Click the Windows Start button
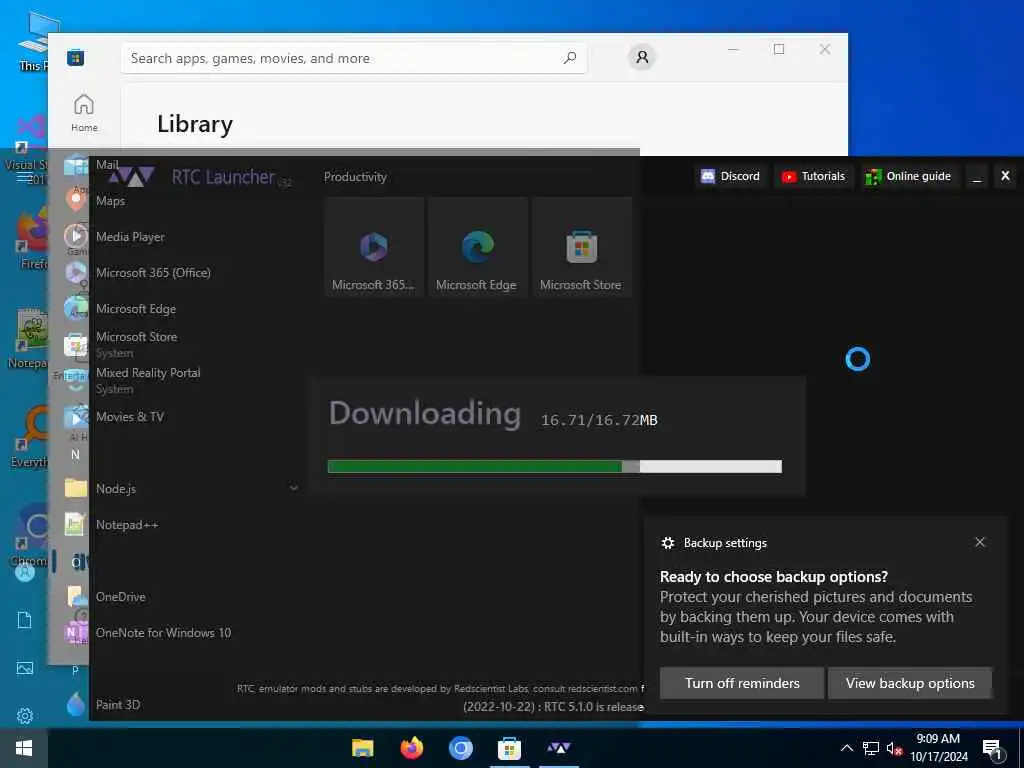1024x768 pixels. [24, 748]
